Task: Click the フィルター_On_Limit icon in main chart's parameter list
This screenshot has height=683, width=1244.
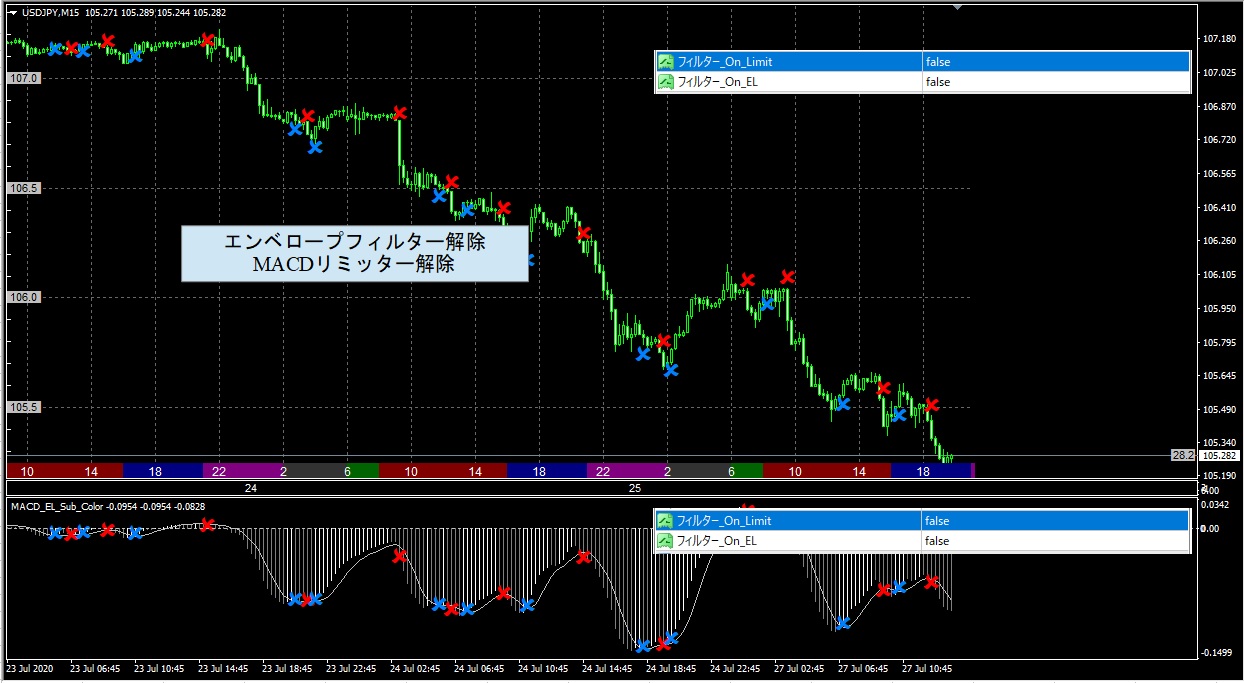Action: tap(666, 62)
